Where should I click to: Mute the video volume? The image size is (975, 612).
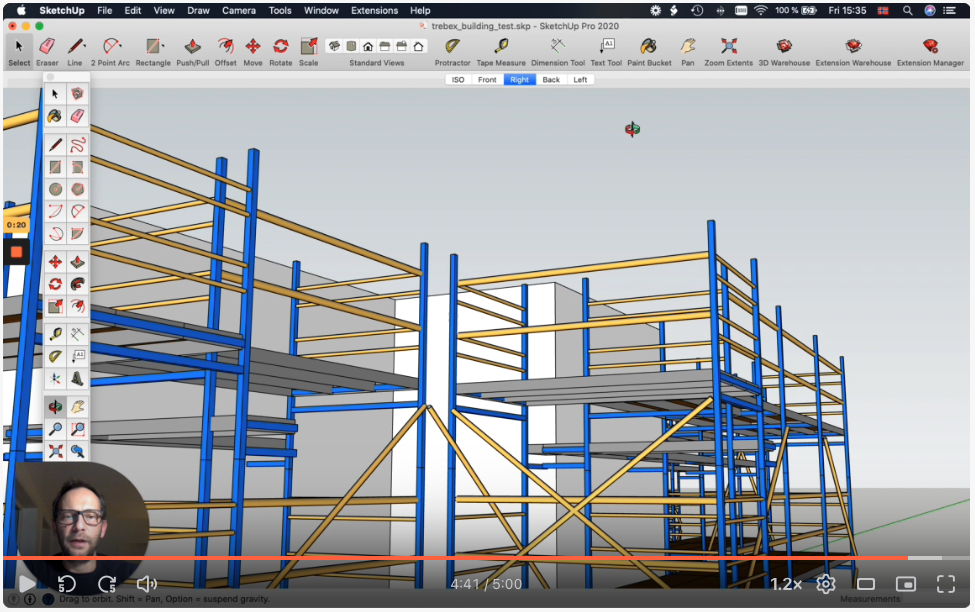click(x=147, y=583)
